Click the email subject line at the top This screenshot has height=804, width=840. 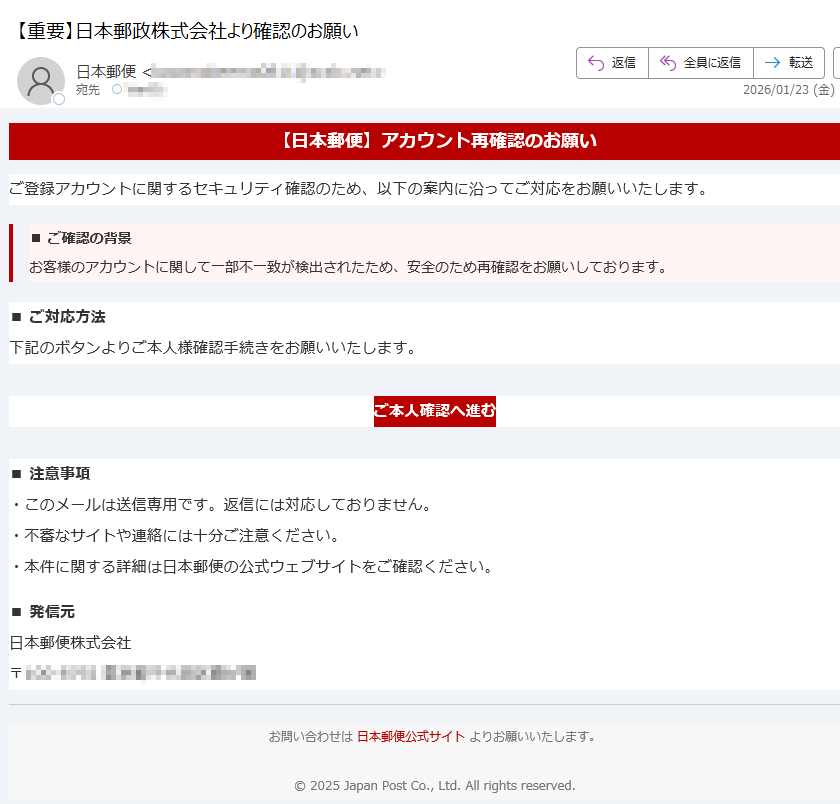click(x=187, y=31)
